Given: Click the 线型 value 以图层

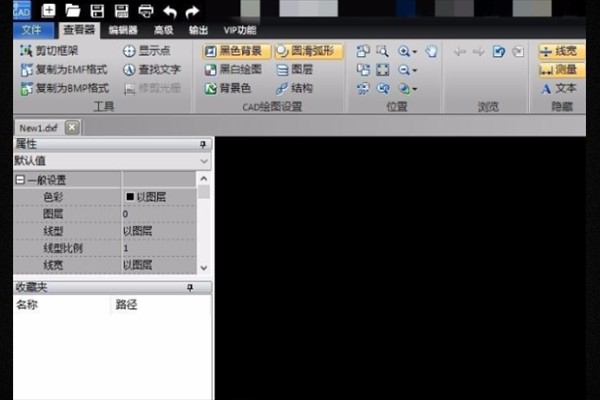Looking at the screenshot, I should point(159,231).
